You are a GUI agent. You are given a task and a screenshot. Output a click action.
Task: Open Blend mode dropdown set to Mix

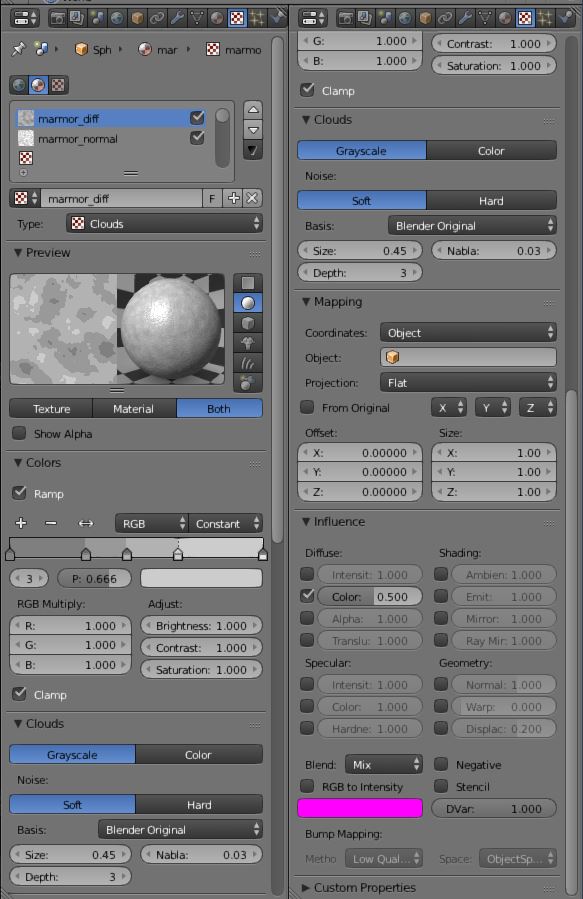384,764
